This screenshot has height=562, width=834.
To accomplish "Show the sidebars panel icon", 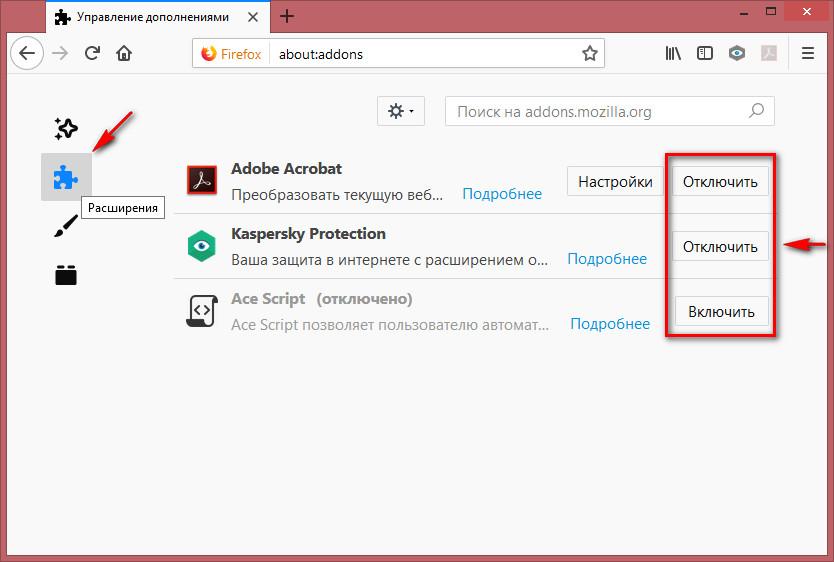I will [x=705, y=53].
